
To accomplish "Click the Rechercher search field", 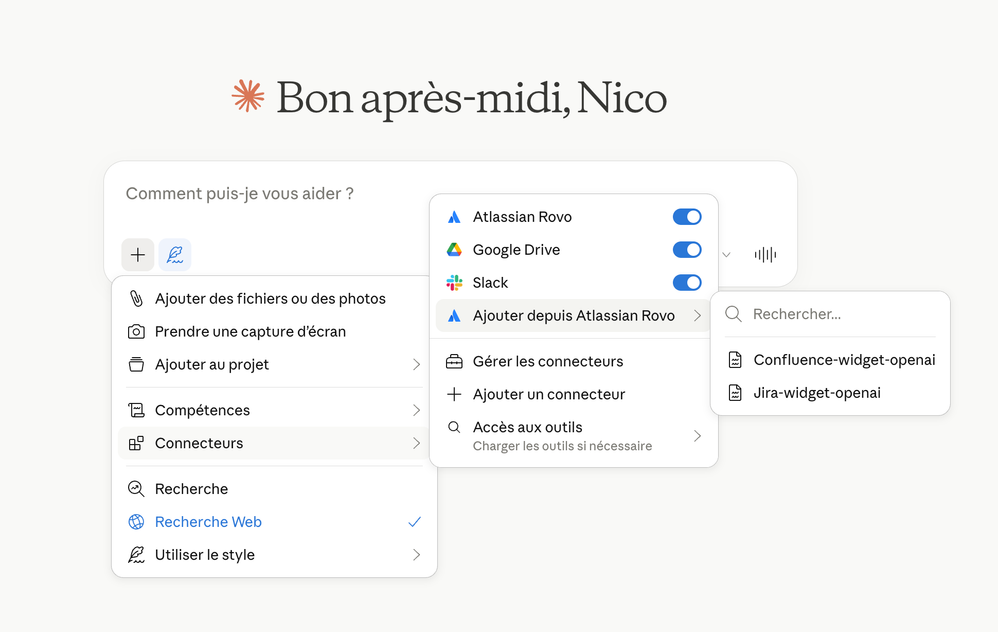I will click(830, 314).
